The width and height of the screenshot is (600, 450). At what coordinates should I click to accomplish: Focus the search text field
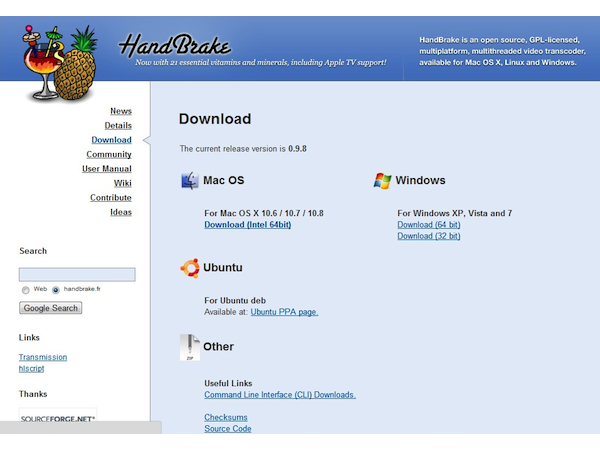coord(77,275)
